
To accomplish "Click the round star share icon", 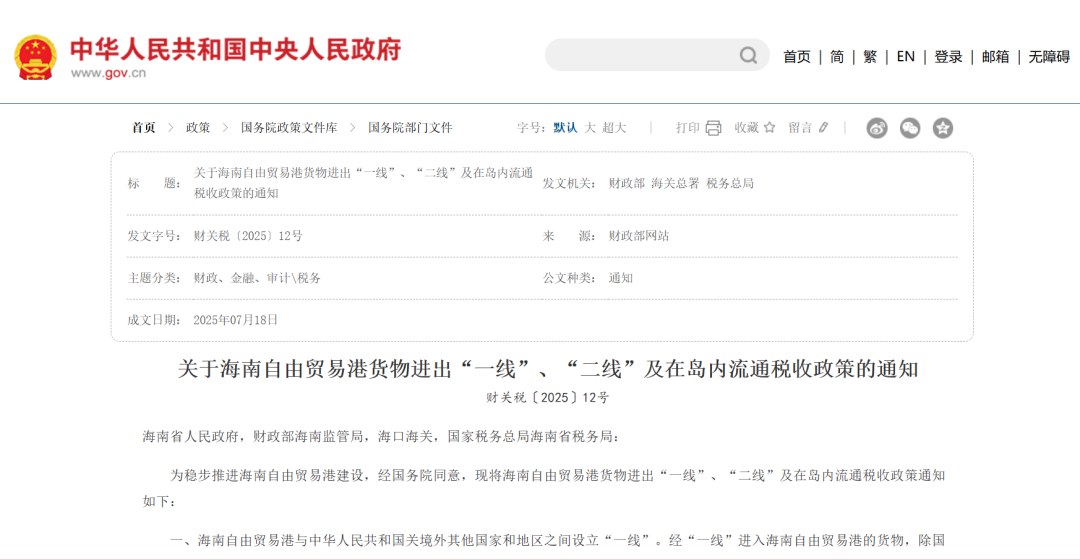I will point(943,128).
